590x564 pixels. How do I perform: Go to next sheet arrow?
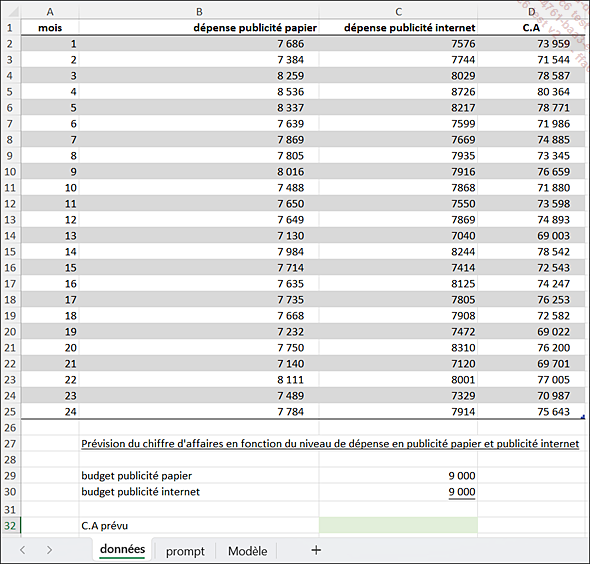[x=49, y=550]
